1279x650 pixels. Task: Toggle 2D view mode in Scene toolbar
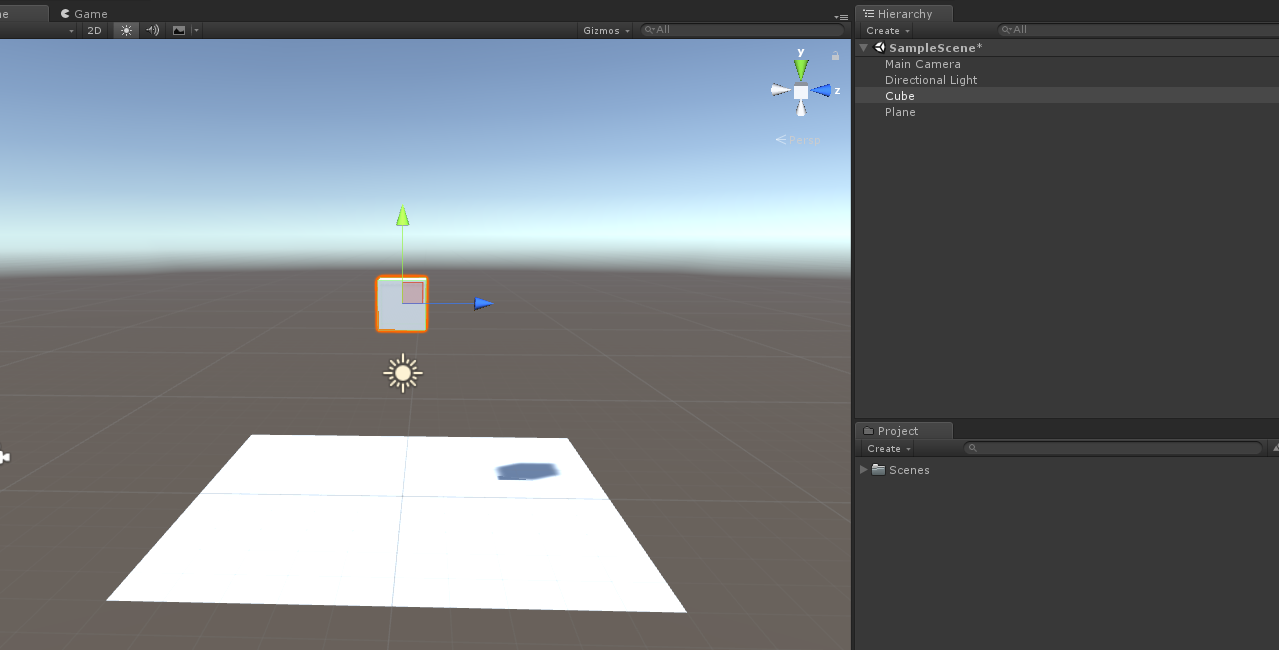click(94, 30)
